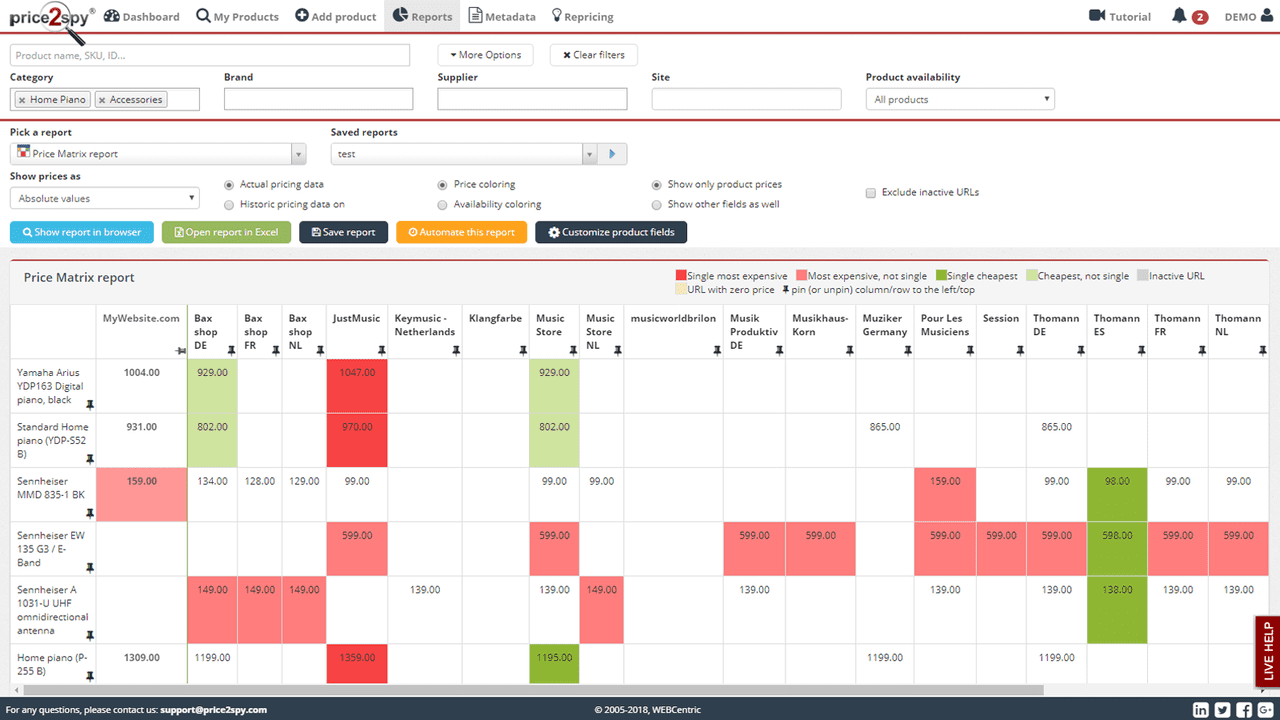Screen dimensions: 1280x720
Task: Click the Single cheapest legend color swatch
Action: pyautogui.click(x=940, y=276)
